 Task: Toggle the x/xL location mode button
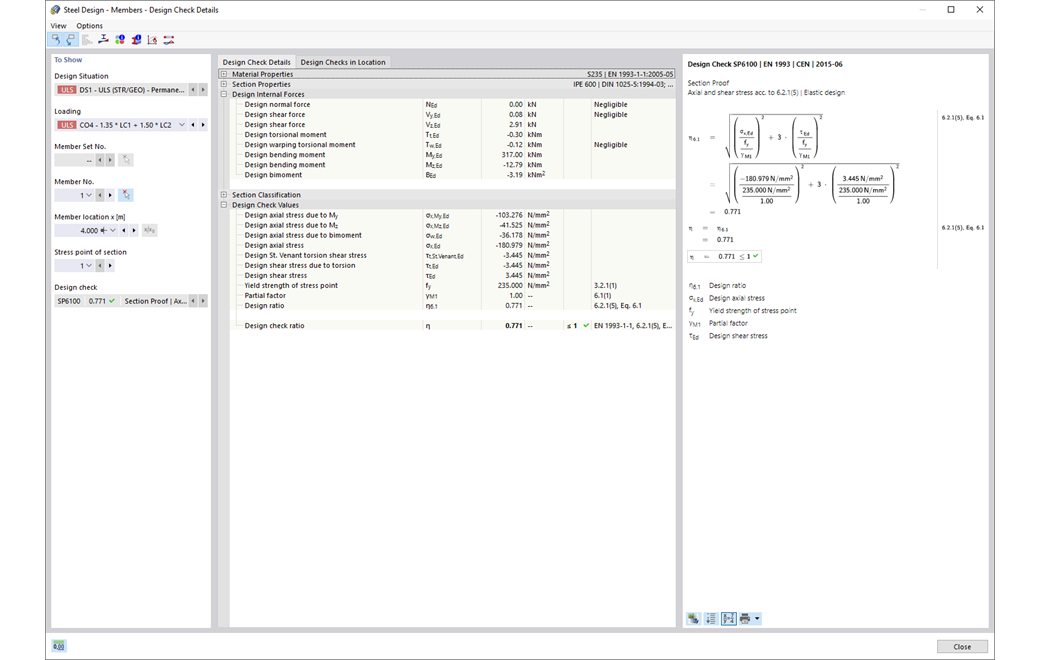(x=149, y=230)
